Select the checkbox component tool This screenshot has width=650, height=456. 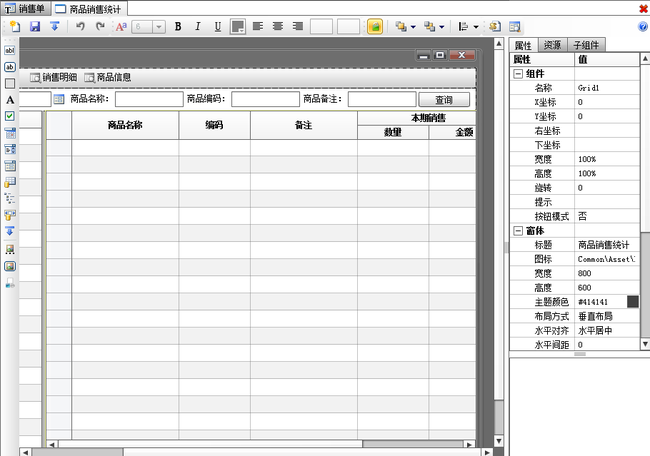pyautogui.click(x=10, y=116)
